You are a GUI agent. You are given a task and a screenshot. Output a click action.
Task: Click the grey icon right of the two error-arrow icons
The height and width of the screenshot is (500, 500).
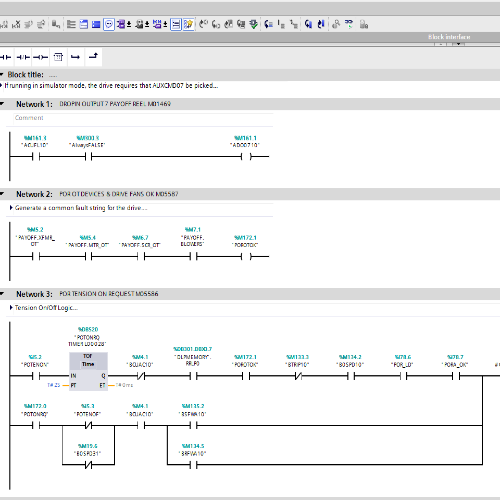pos(228,24)
